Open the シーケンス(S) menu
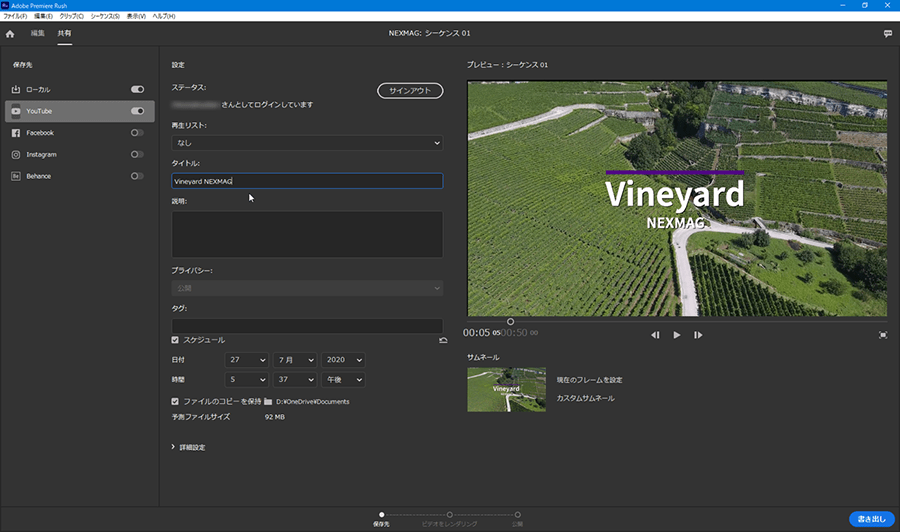900x532 pixels. click(x=103, y=17)
